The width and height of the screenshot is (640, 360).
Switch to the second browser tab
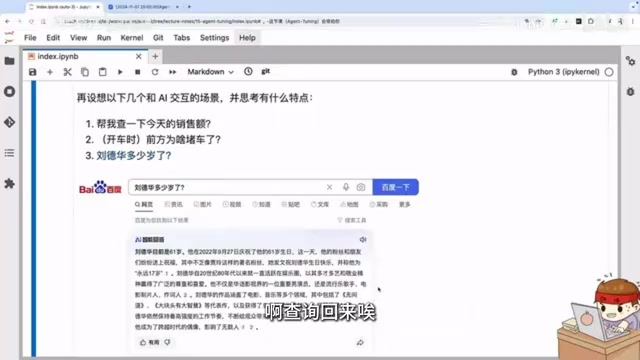point(143,7)
